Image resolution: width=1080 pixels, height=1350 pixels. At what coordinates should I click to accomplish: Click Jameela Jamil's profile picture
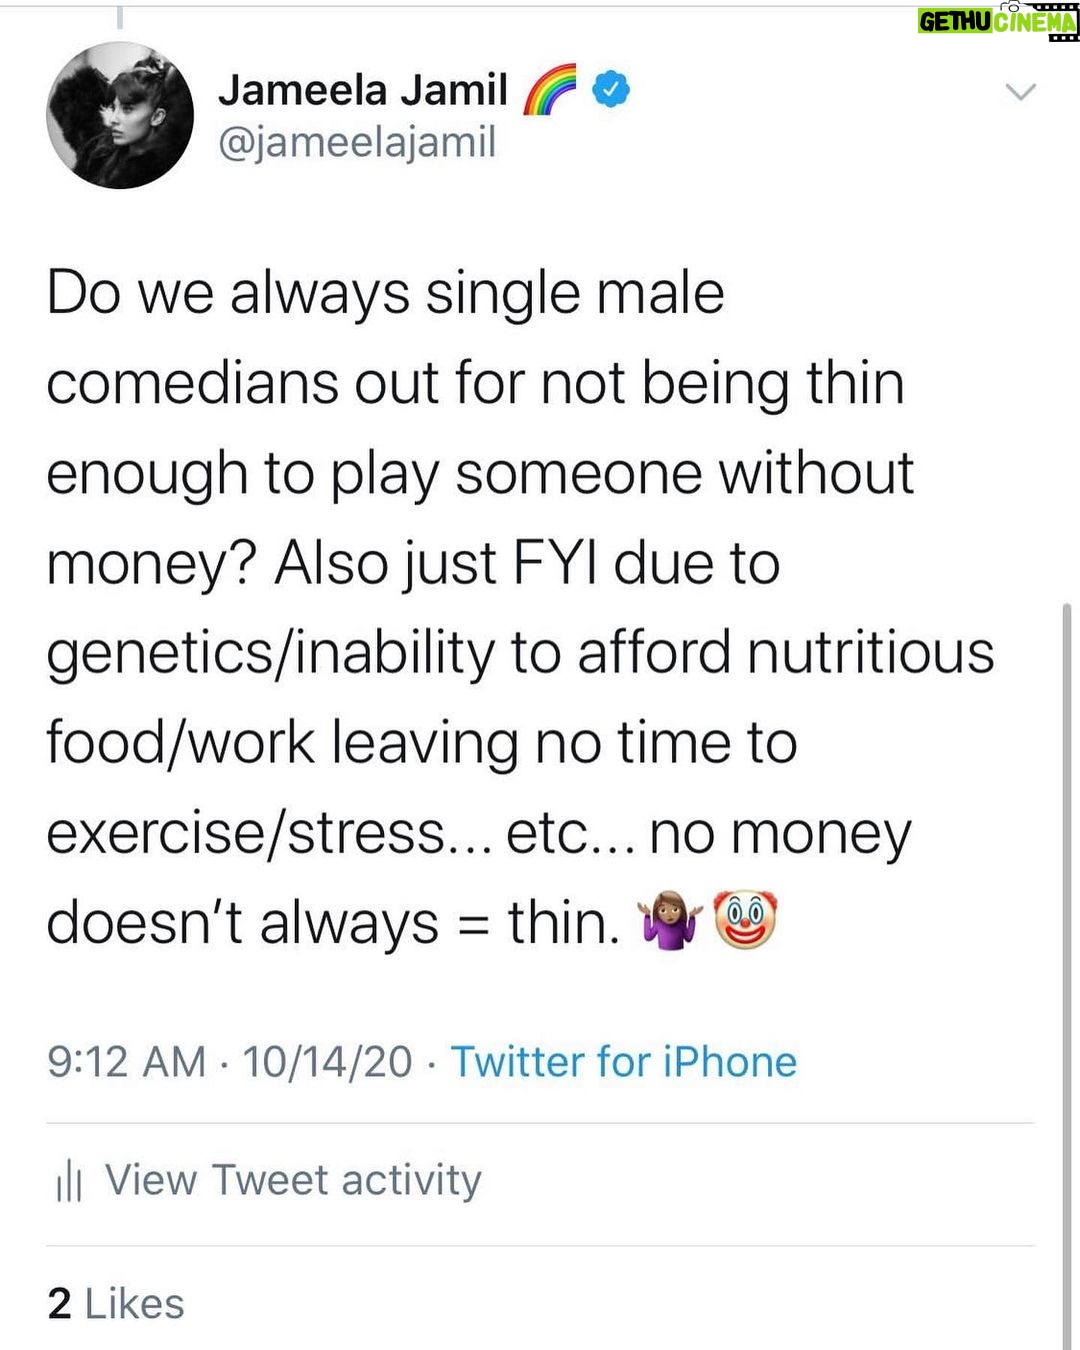(120, 115)
